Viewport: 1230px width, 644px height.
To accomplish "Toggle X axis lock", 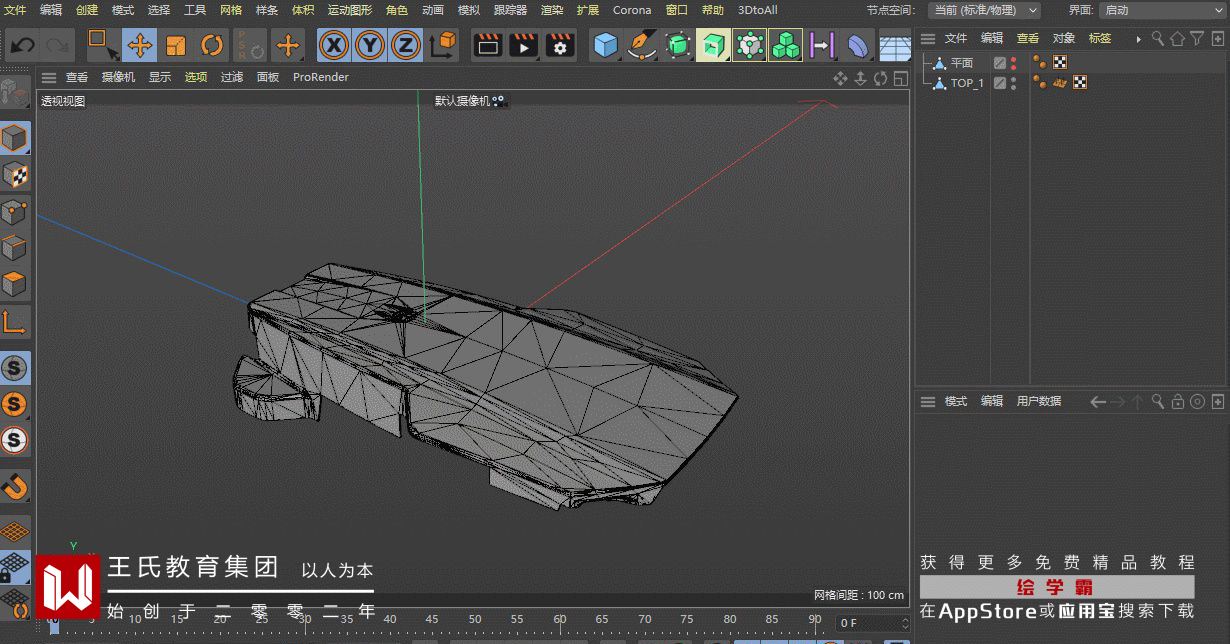I will pyautogui.click(x=334, y=45).
